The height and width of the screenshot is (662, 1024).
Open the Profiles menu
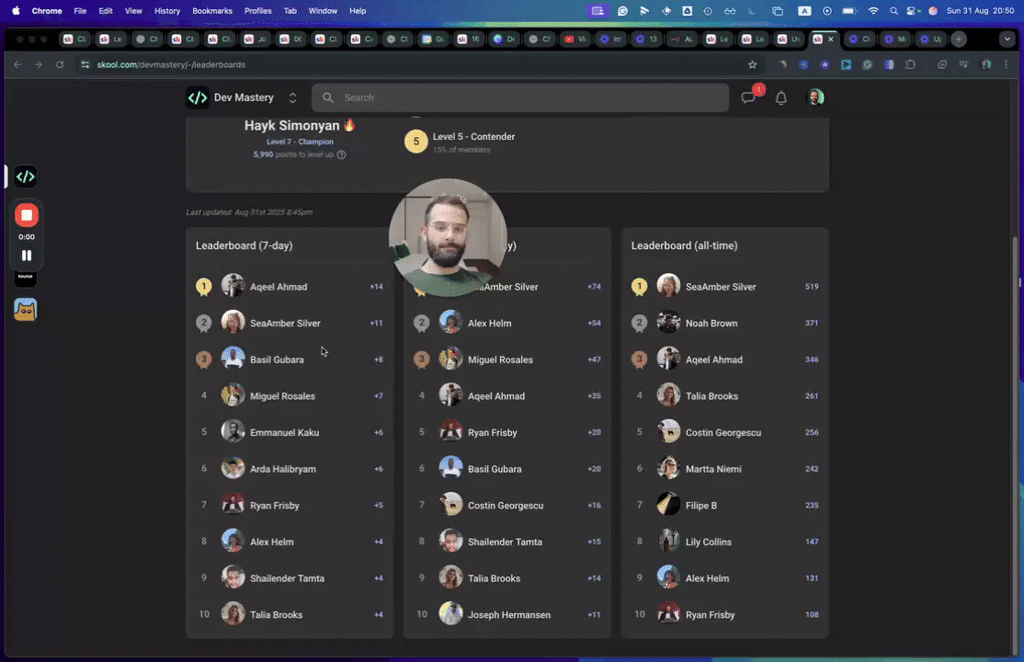[257, 11]
